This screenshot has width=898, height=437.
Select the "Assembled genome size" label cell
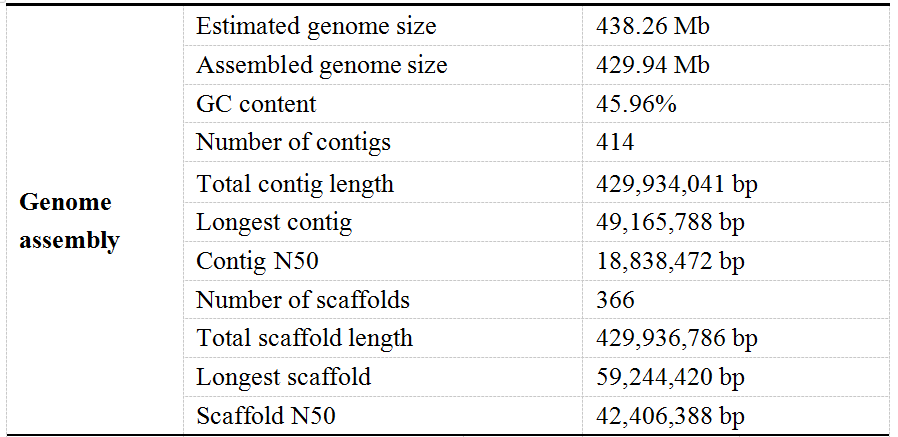pos(321,66)
